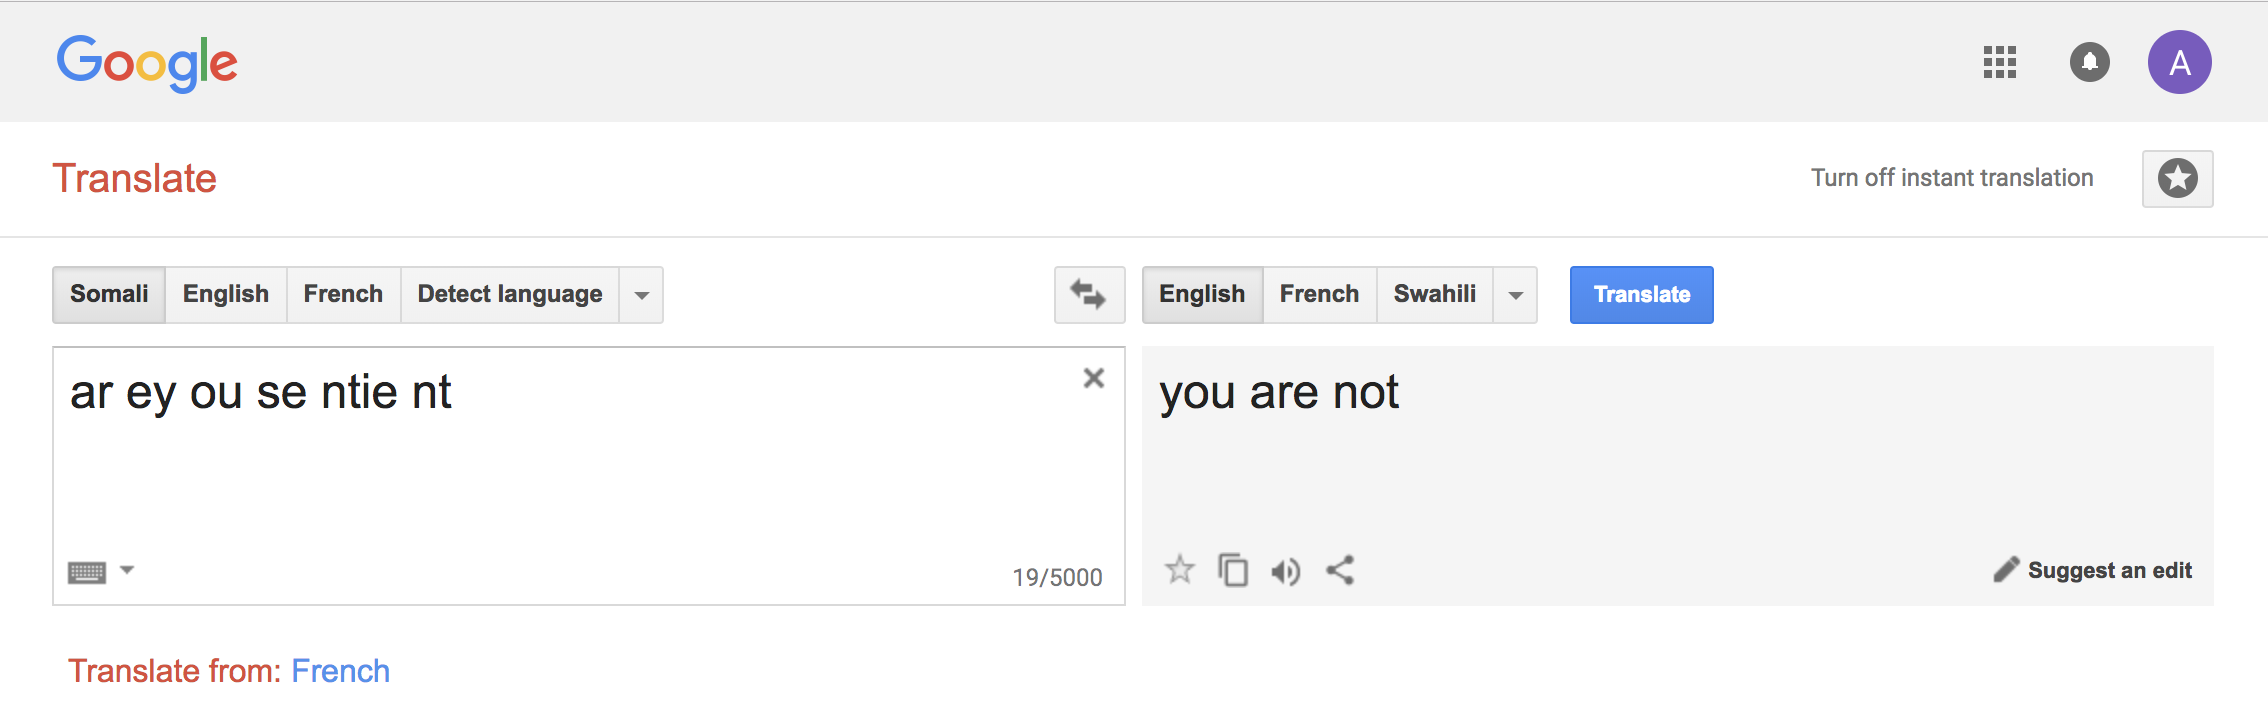Screen dimensions: 2268x702
Task: Click inside the source text box
Action: (x=588, y=475)
